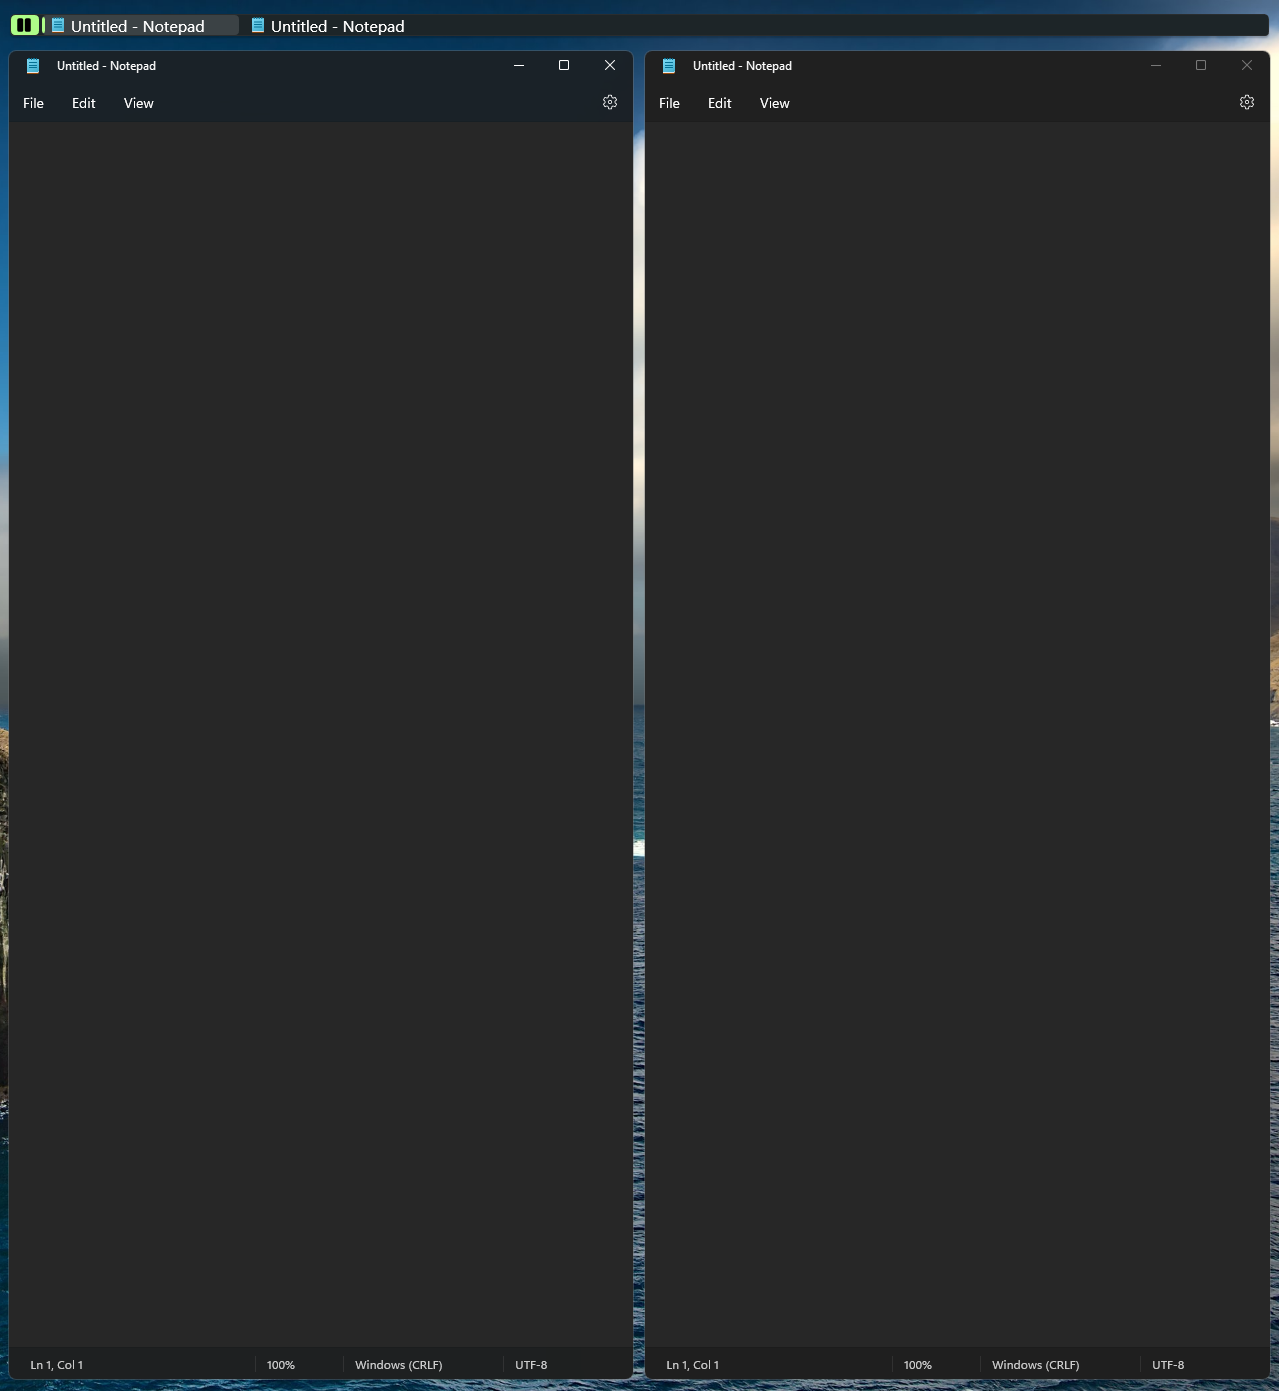This screenshot has height=1391, width=1279.
Task: Click green tiling layout icon in top bar
Action: 25,25
